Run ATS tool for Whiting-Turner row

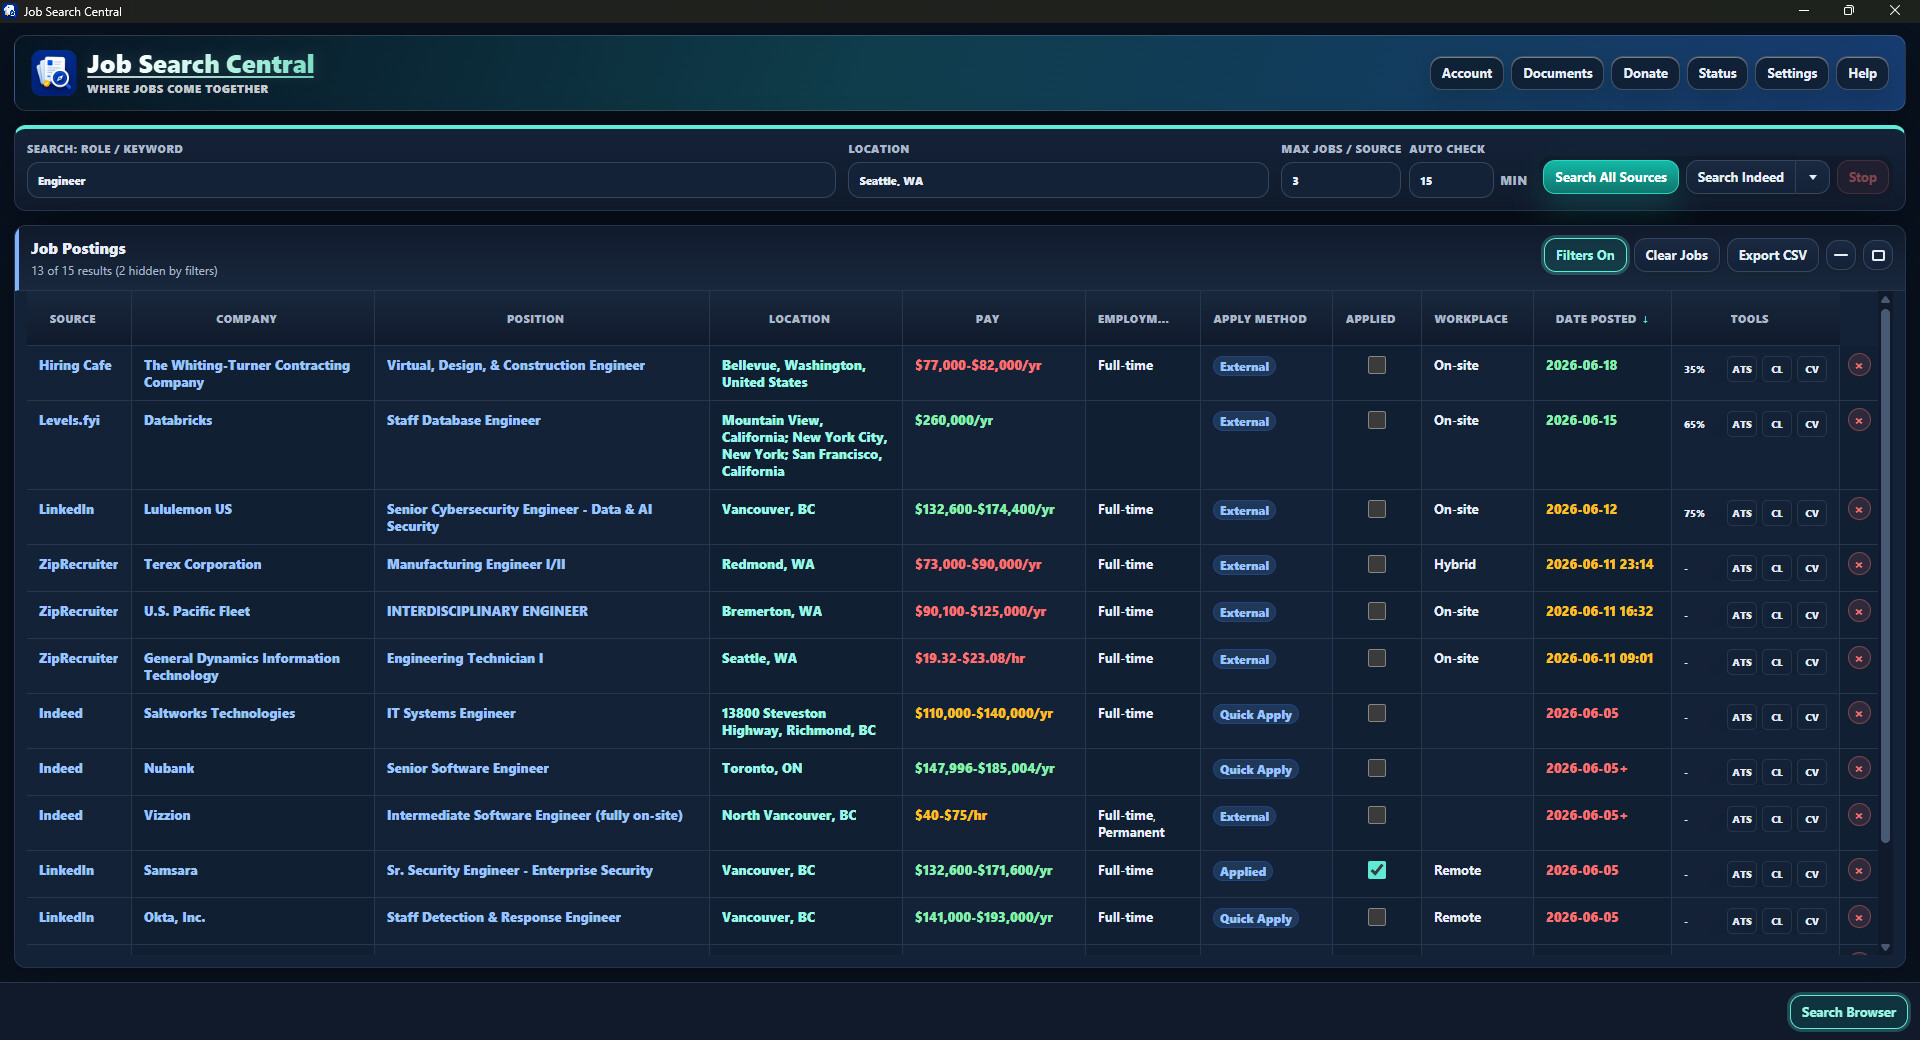tap(1742, 370)
